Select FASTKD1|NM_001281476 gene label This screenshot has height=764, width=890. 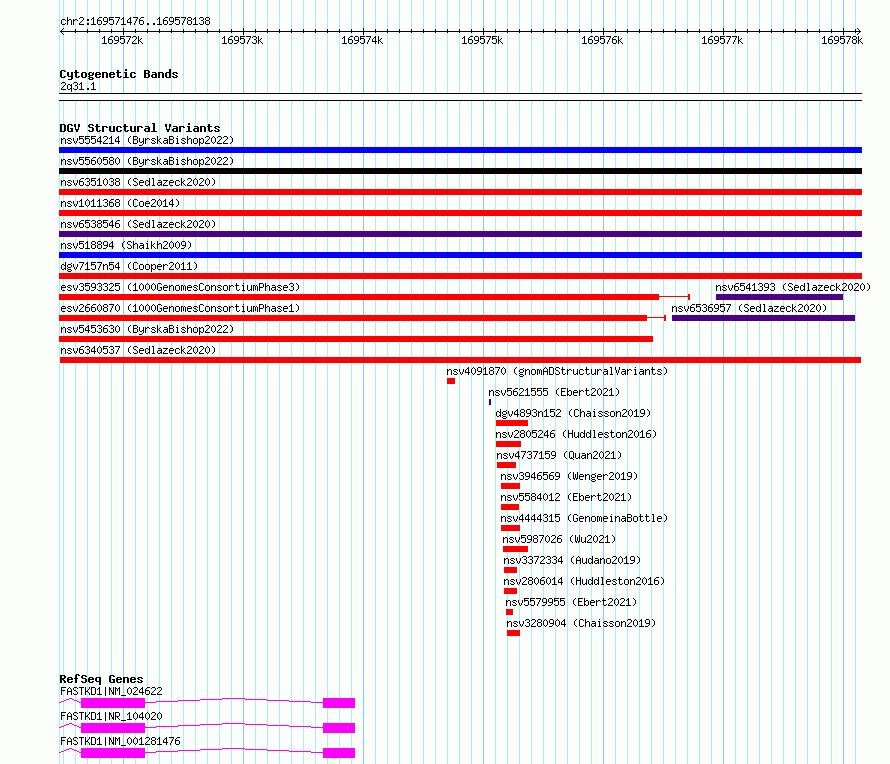point(120,741)
